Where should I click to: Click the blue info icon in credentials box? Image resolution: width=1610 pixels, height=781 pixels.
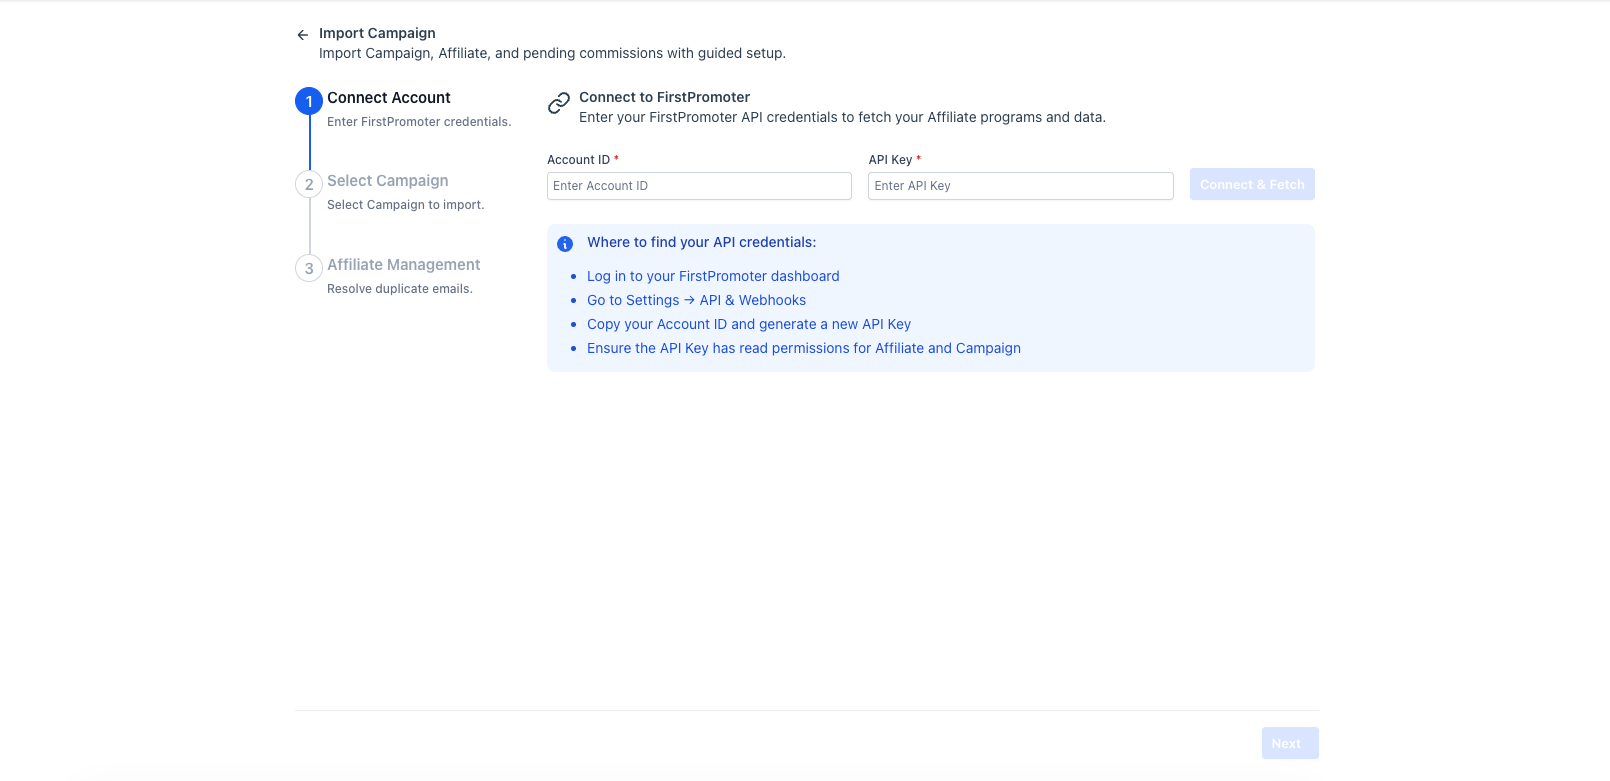[x=565, y=244]
